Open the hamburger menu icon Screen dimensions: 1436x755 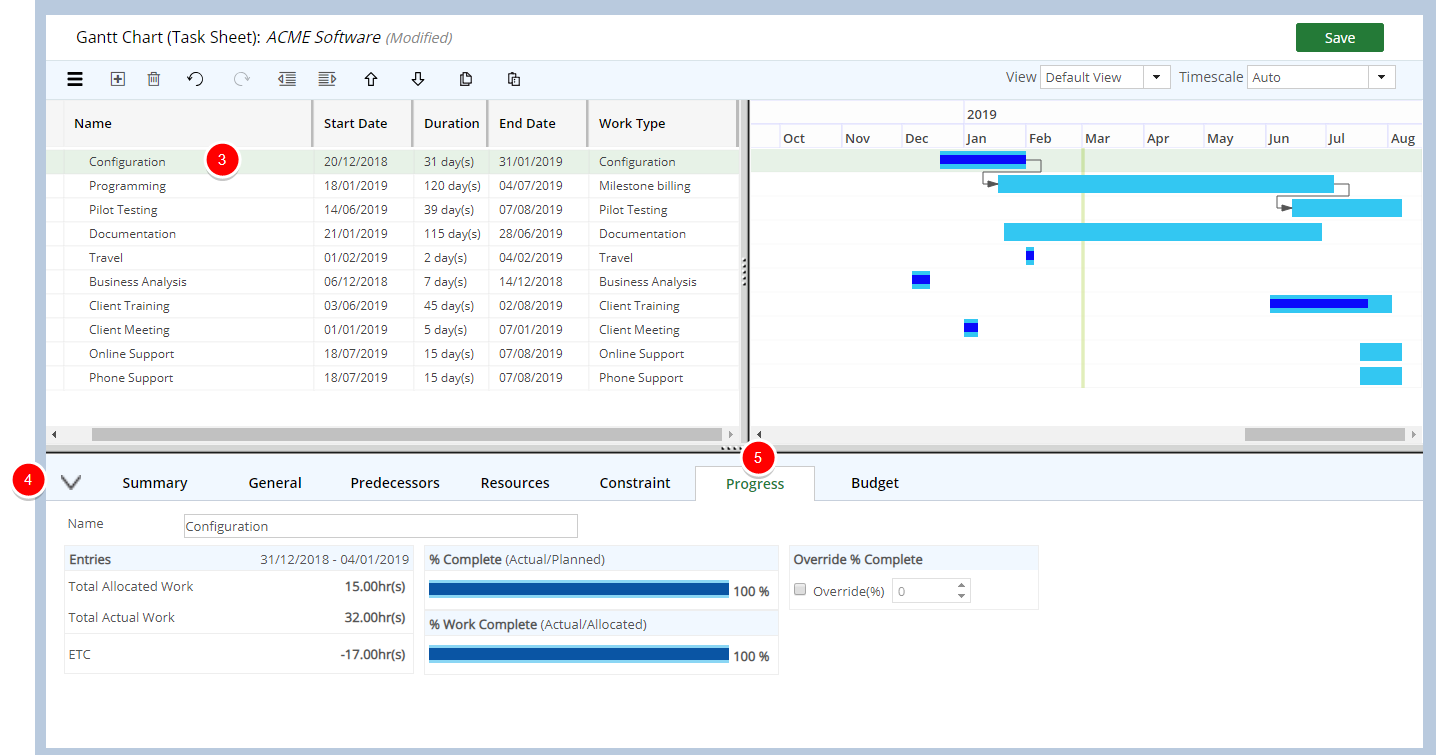coord(75,79)
